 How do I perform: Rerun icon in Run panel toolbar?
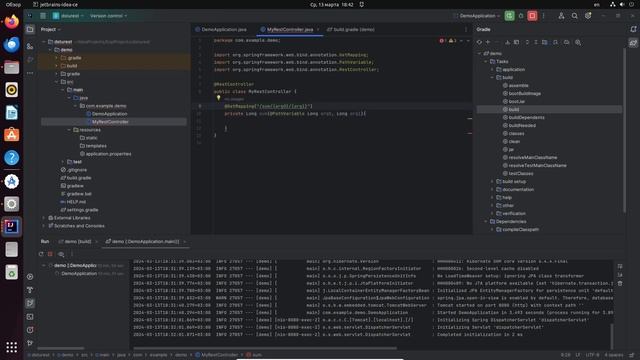coord(41,254)
